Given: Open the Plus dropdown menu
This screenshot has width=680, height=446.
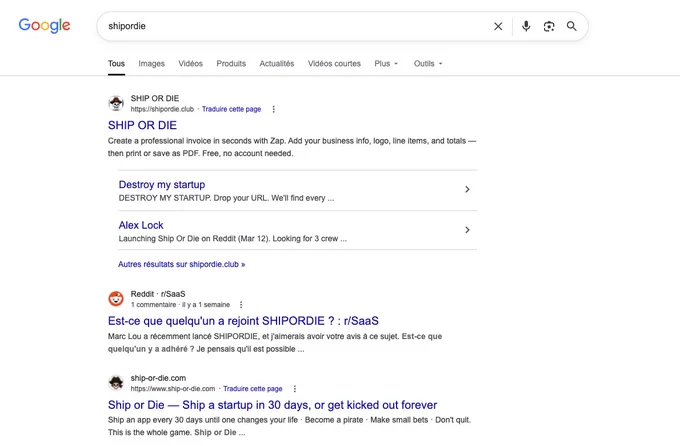Looking at the screenshot, I should [x=386, y=64].
